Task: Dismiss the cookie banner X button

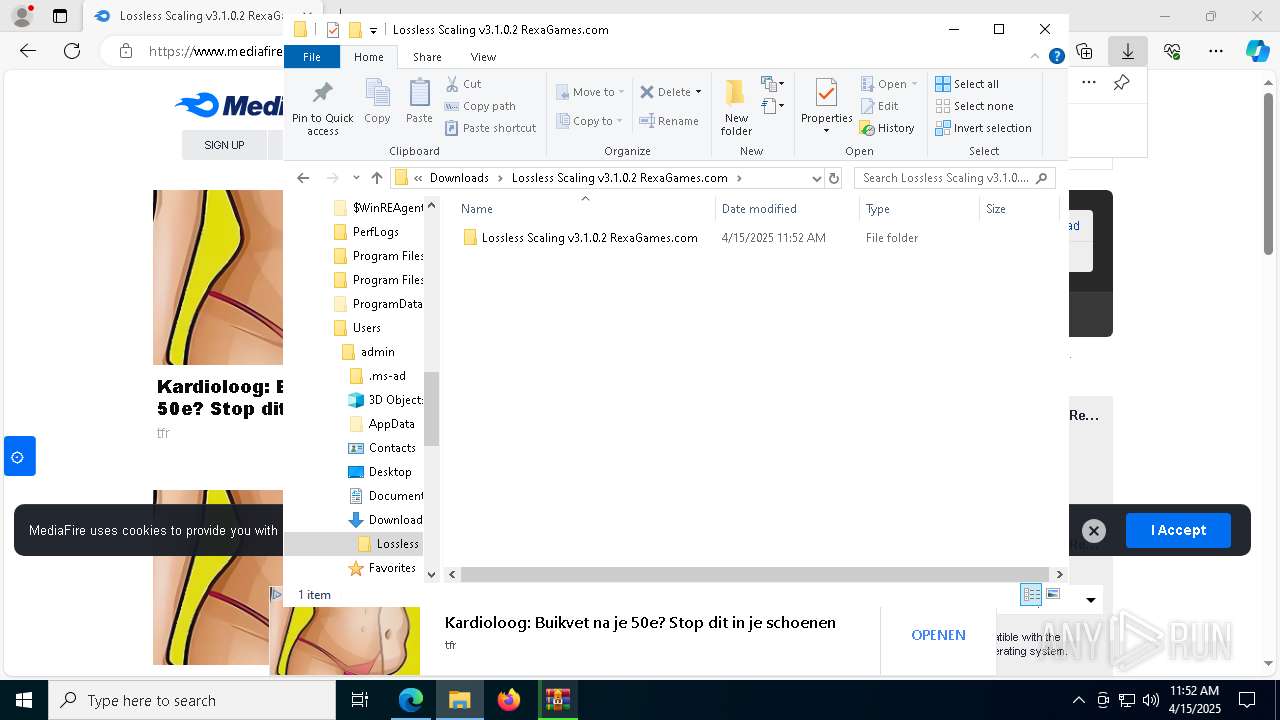Action: tap(1094, 531)
